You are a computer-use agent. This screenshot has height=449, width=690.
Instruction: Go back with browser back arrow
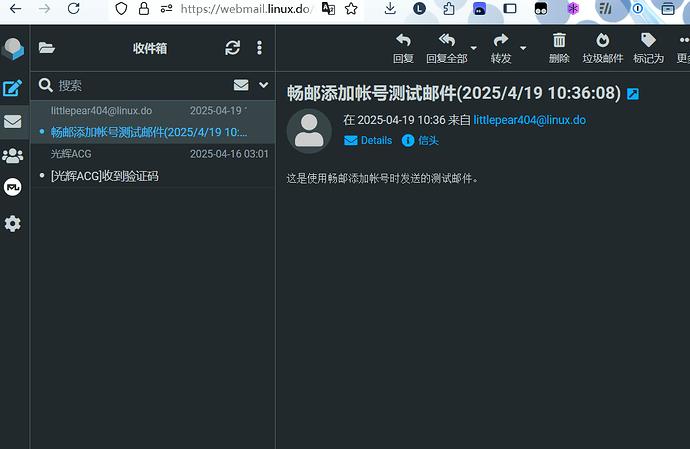pyautogui.click(x=15, y=8)
